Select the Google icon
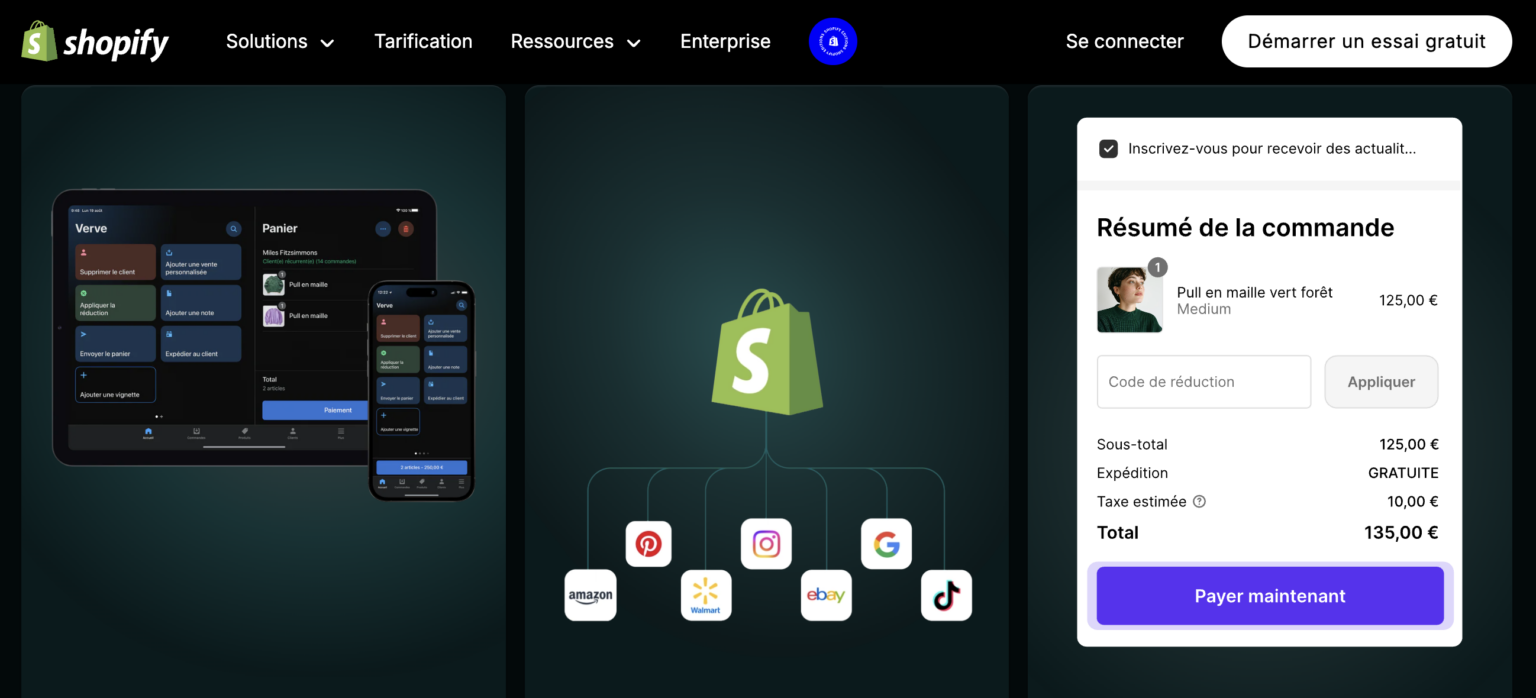 click(x=886, y=543)
